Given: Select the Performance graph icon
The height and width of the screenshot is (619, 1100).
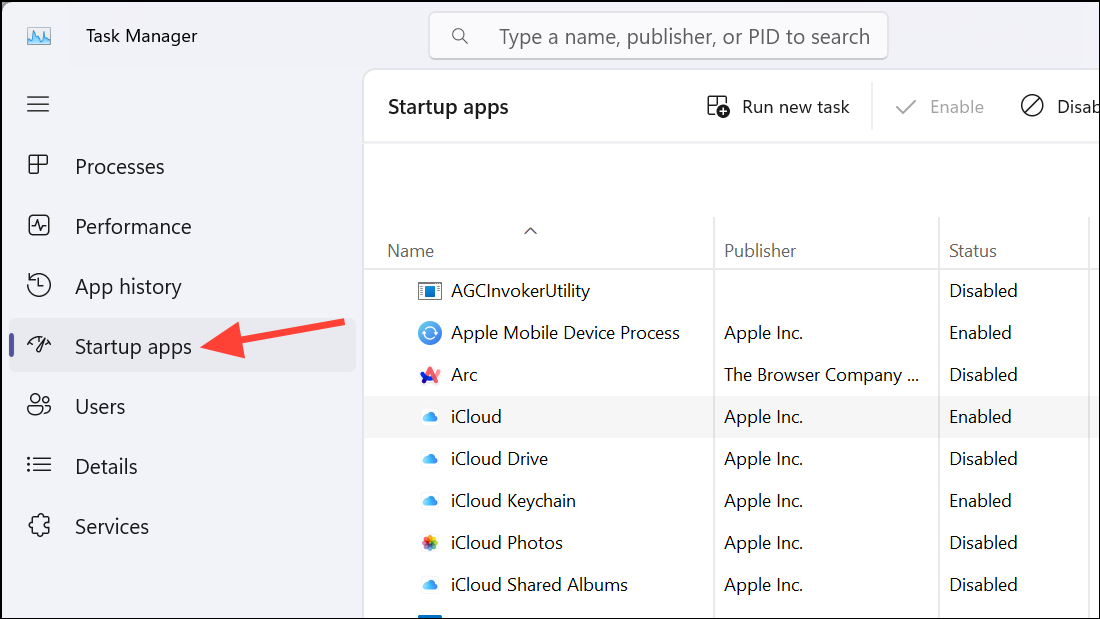Looking at the screenshot, I should [x=39, y=225].
